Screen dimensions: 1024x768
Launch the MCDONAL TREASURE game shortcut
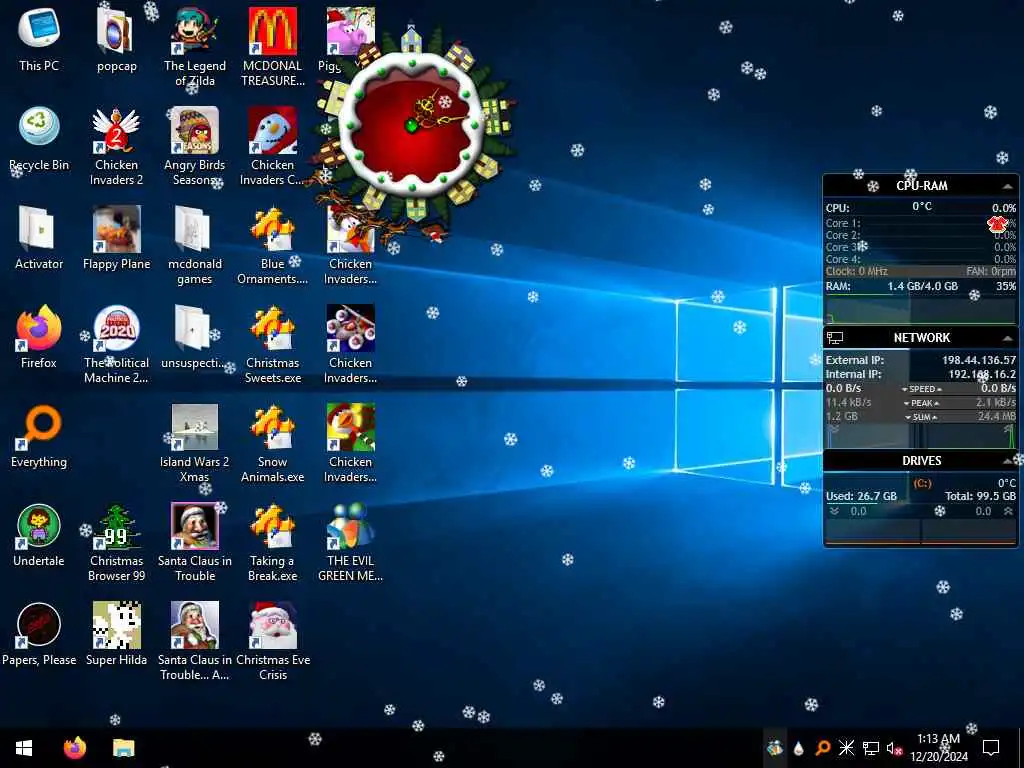point(272,47)
